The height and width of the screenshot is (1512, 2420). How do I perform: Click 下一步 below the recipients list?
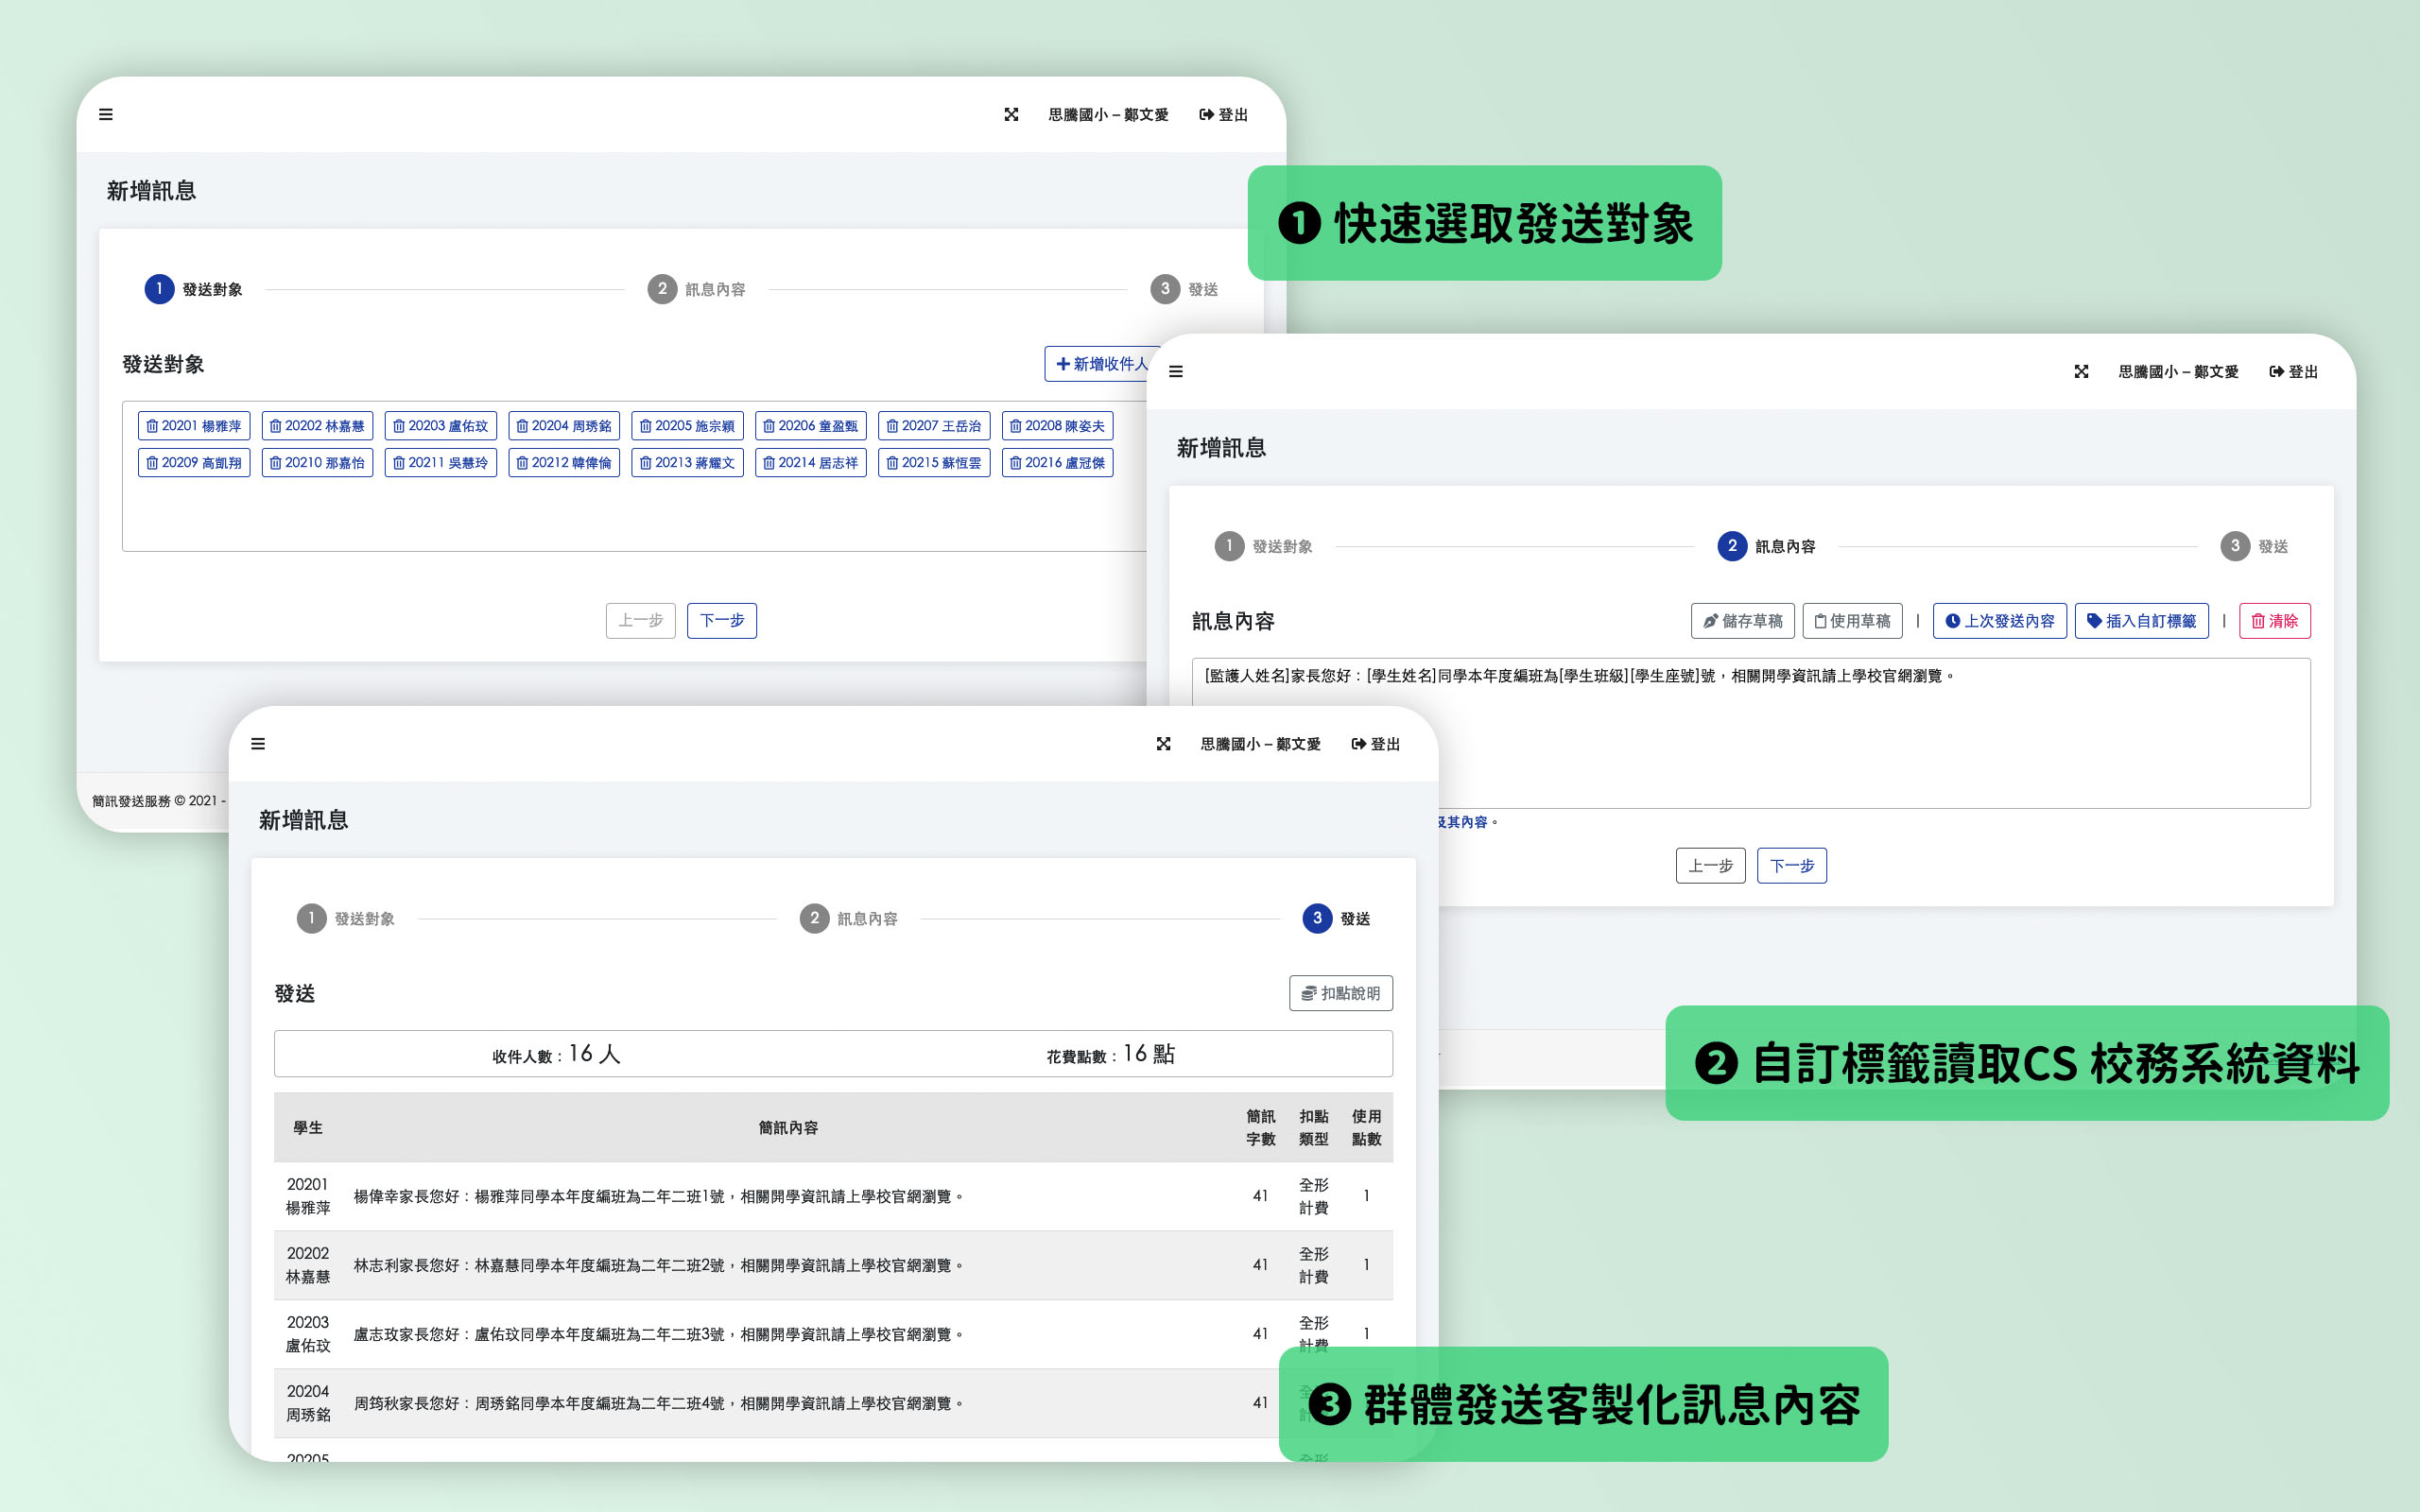point(721,621)
